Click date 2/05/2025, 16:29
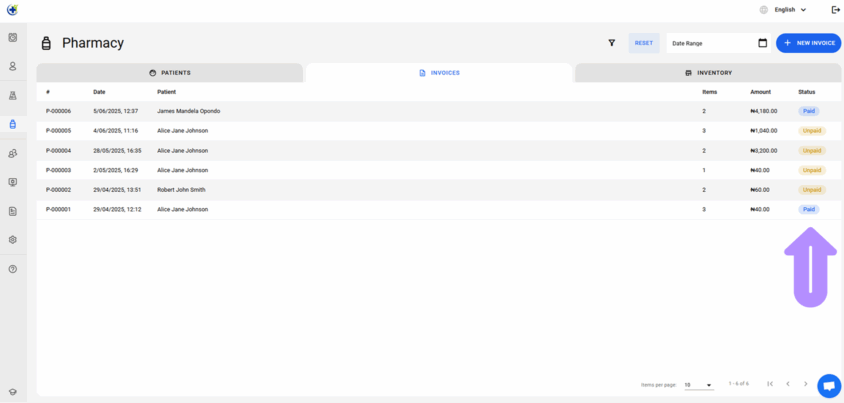The height and width of the screenshot is (403, 844). [115, 170]
